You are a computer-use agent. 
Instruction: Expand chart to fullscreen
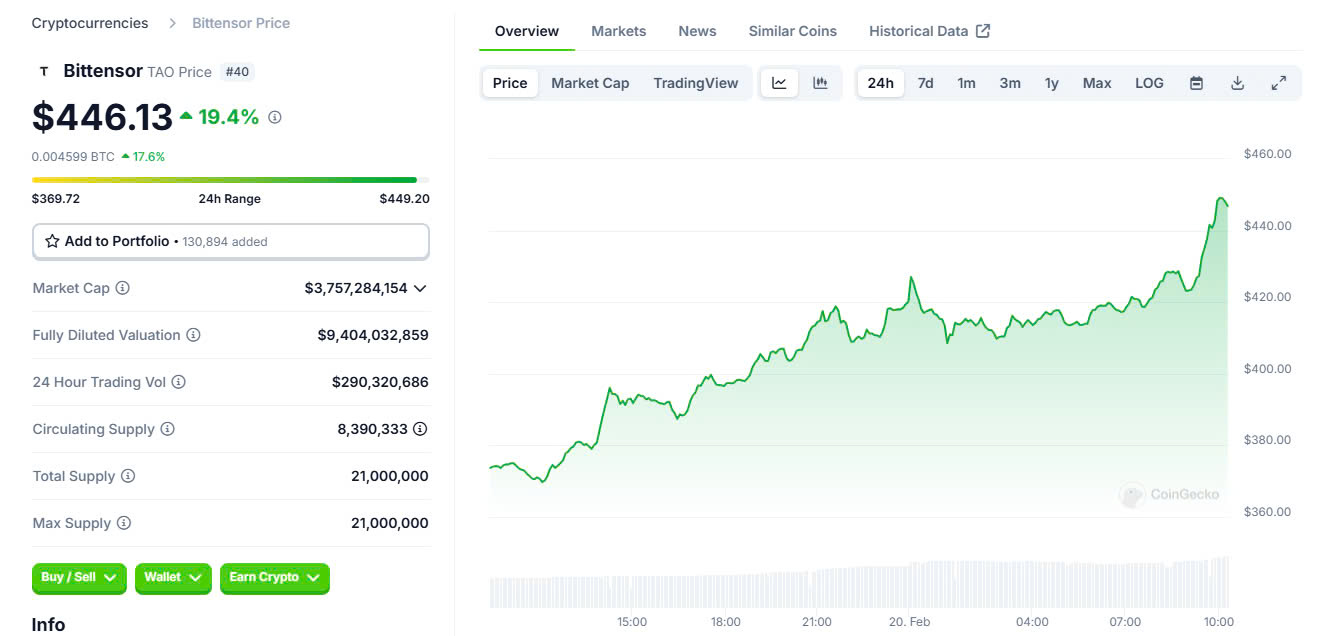coord(1278,83)
